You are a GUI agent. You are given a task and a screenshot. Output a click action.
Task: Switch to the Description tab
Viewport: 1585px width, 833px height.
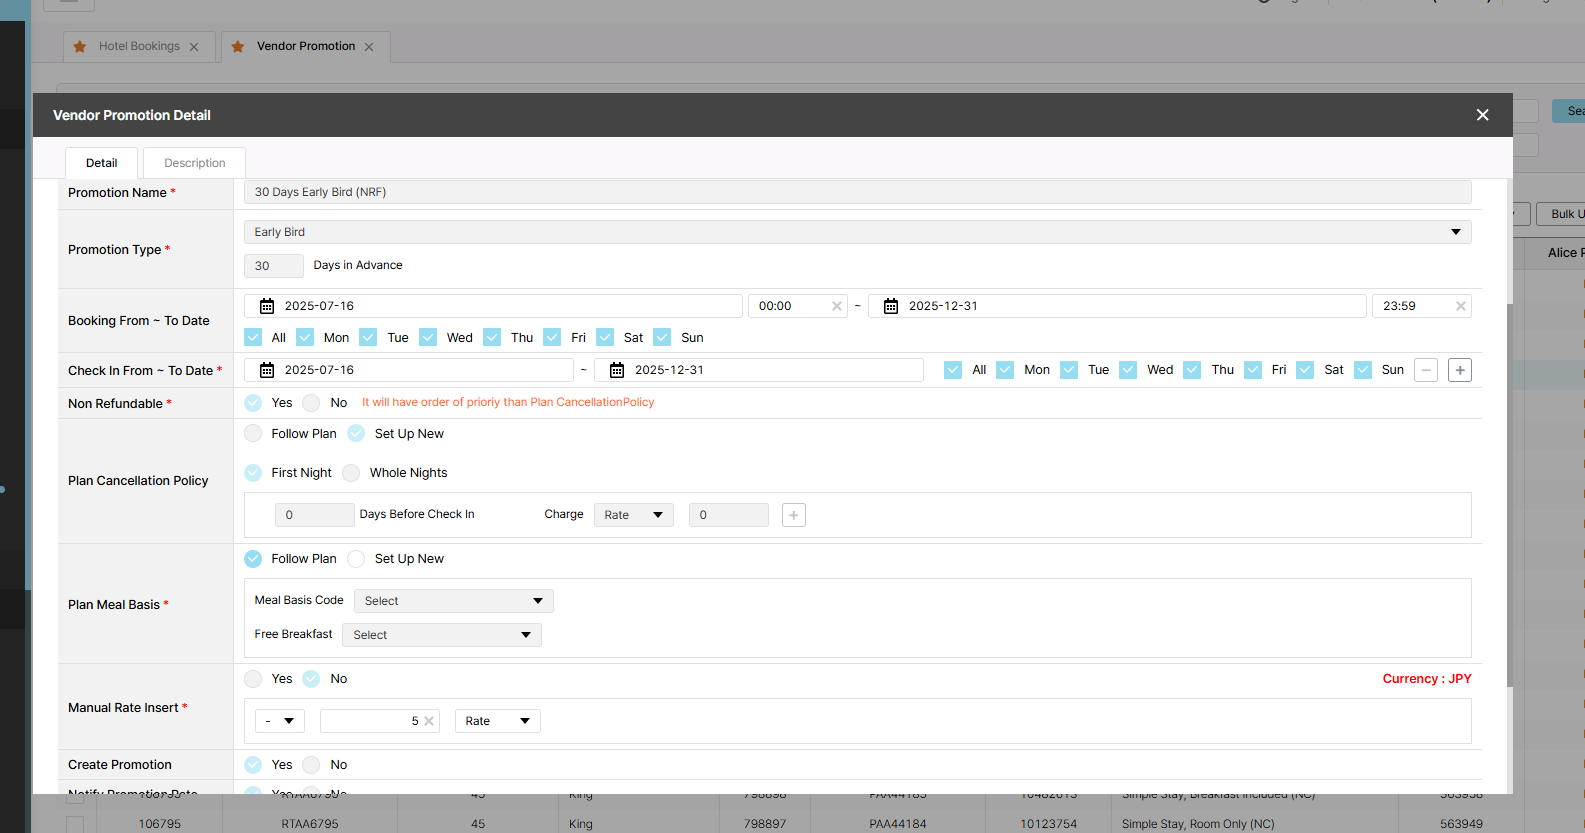tap(194, 163)
